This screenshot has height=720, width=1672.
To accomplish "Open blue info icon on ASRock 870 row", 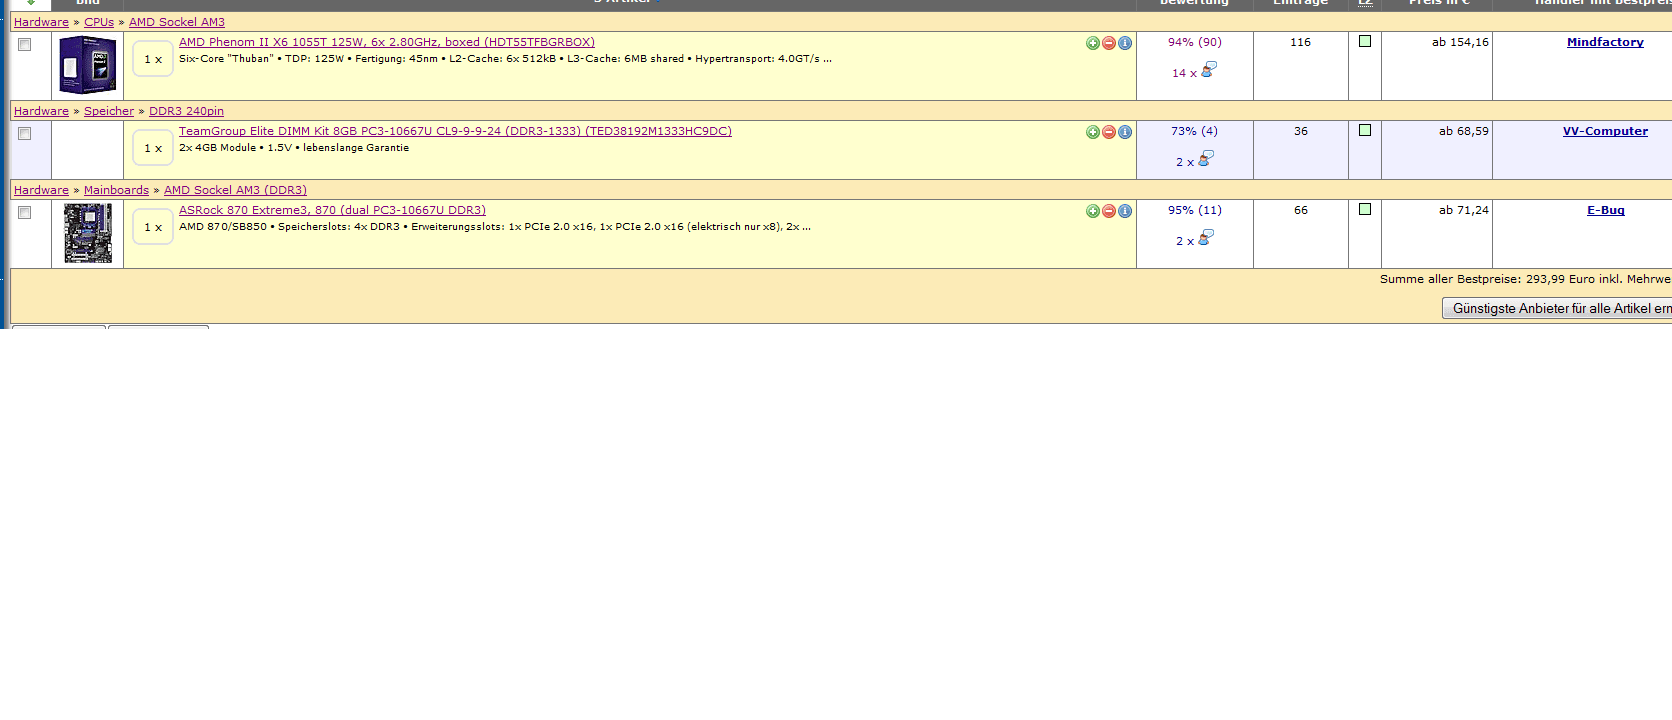I will pyautogui.click(x=1125, y=211).
